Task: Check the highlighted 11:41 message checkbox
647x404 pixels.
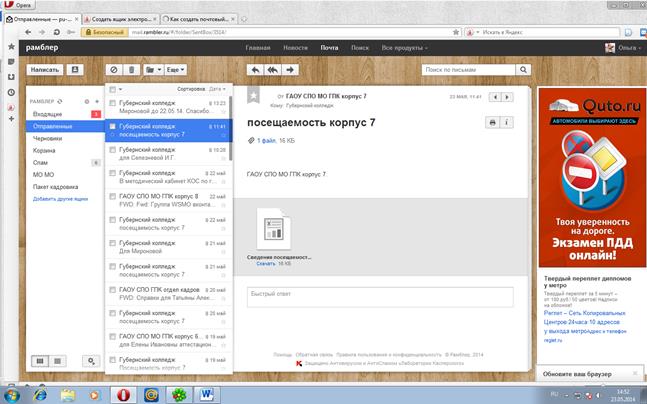Action: [112, 126]
